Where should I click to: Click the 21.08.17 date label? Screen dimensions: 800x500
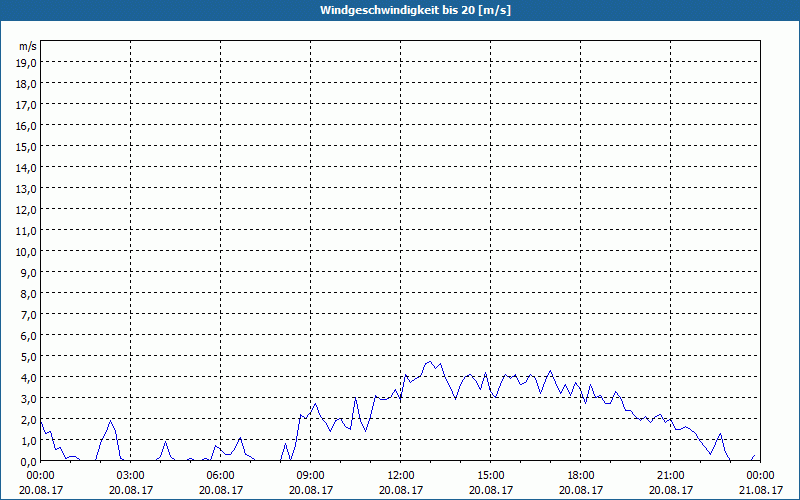(760, 490)
